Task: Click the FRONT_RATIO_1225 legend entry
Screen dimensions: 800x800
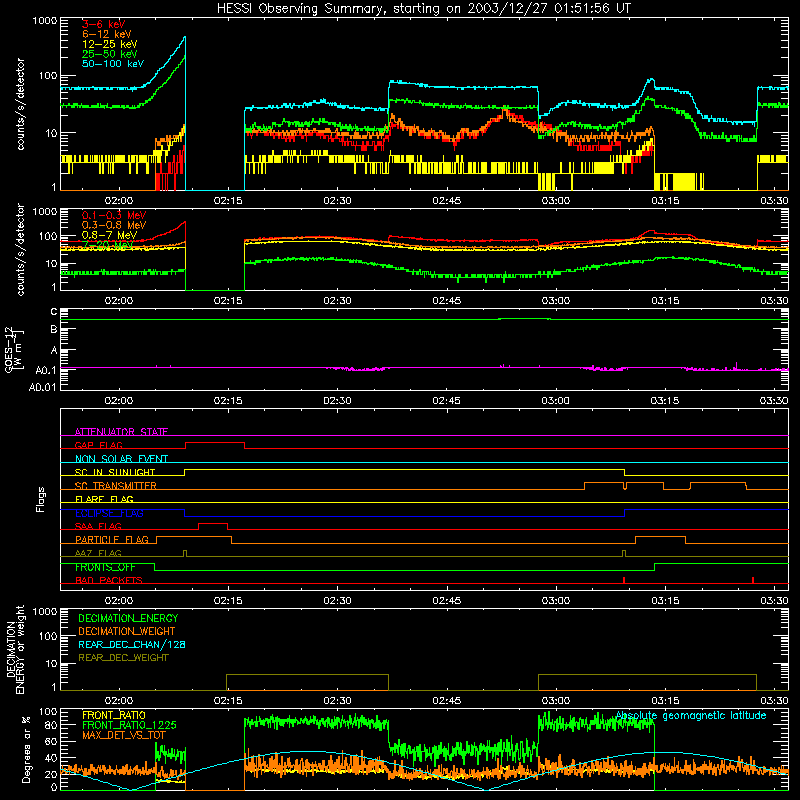Action: (x=129, y=725)
